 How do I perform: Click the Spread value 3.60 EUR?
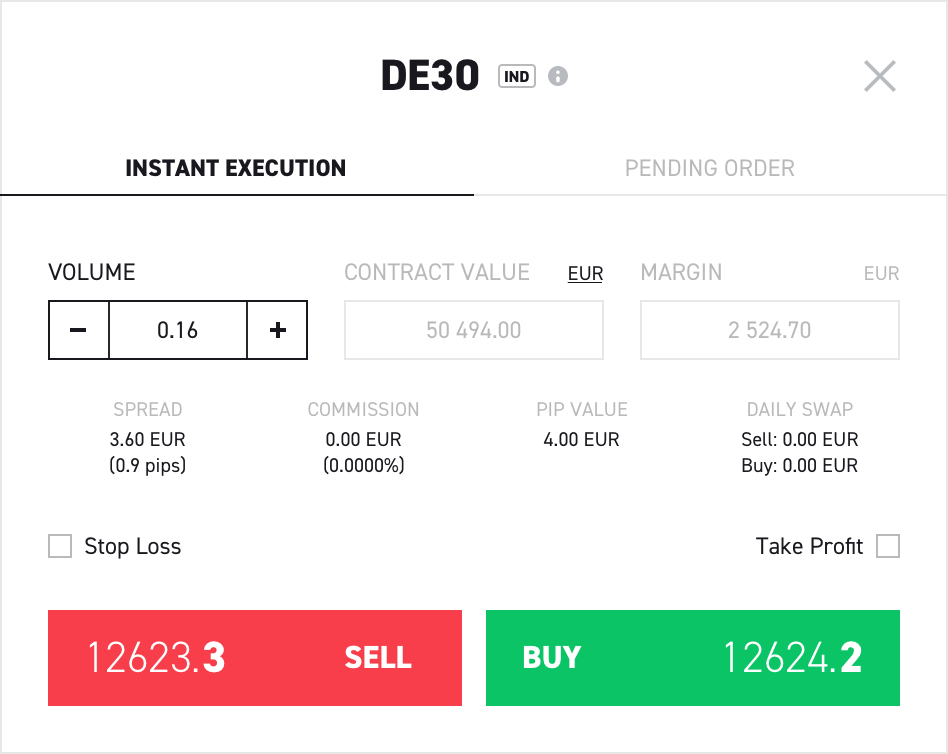[148, 439]
